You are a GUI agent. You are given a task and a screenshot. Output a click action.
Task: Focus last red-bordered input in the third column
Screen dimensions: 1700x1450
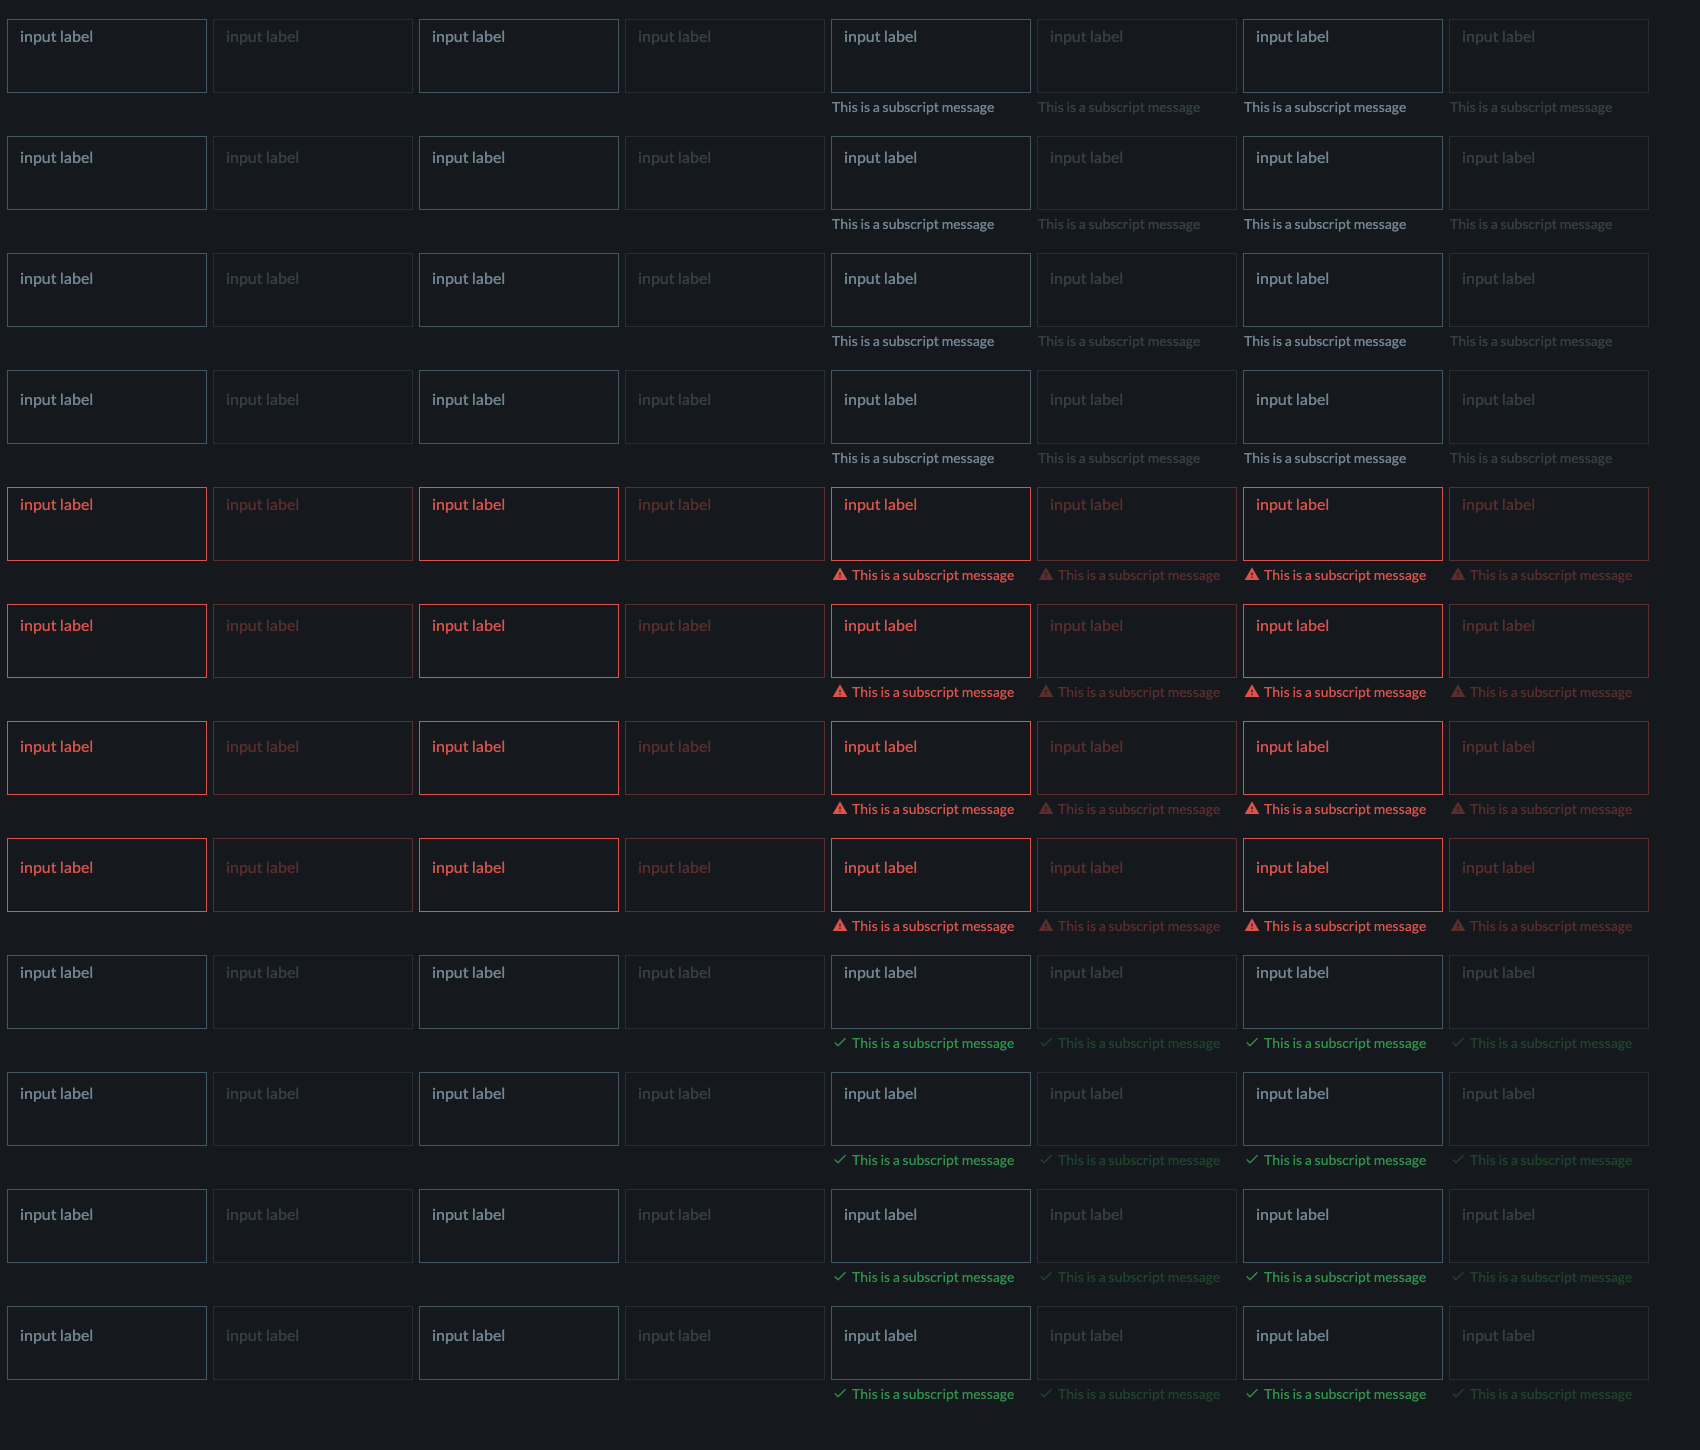tap(519, 875)
